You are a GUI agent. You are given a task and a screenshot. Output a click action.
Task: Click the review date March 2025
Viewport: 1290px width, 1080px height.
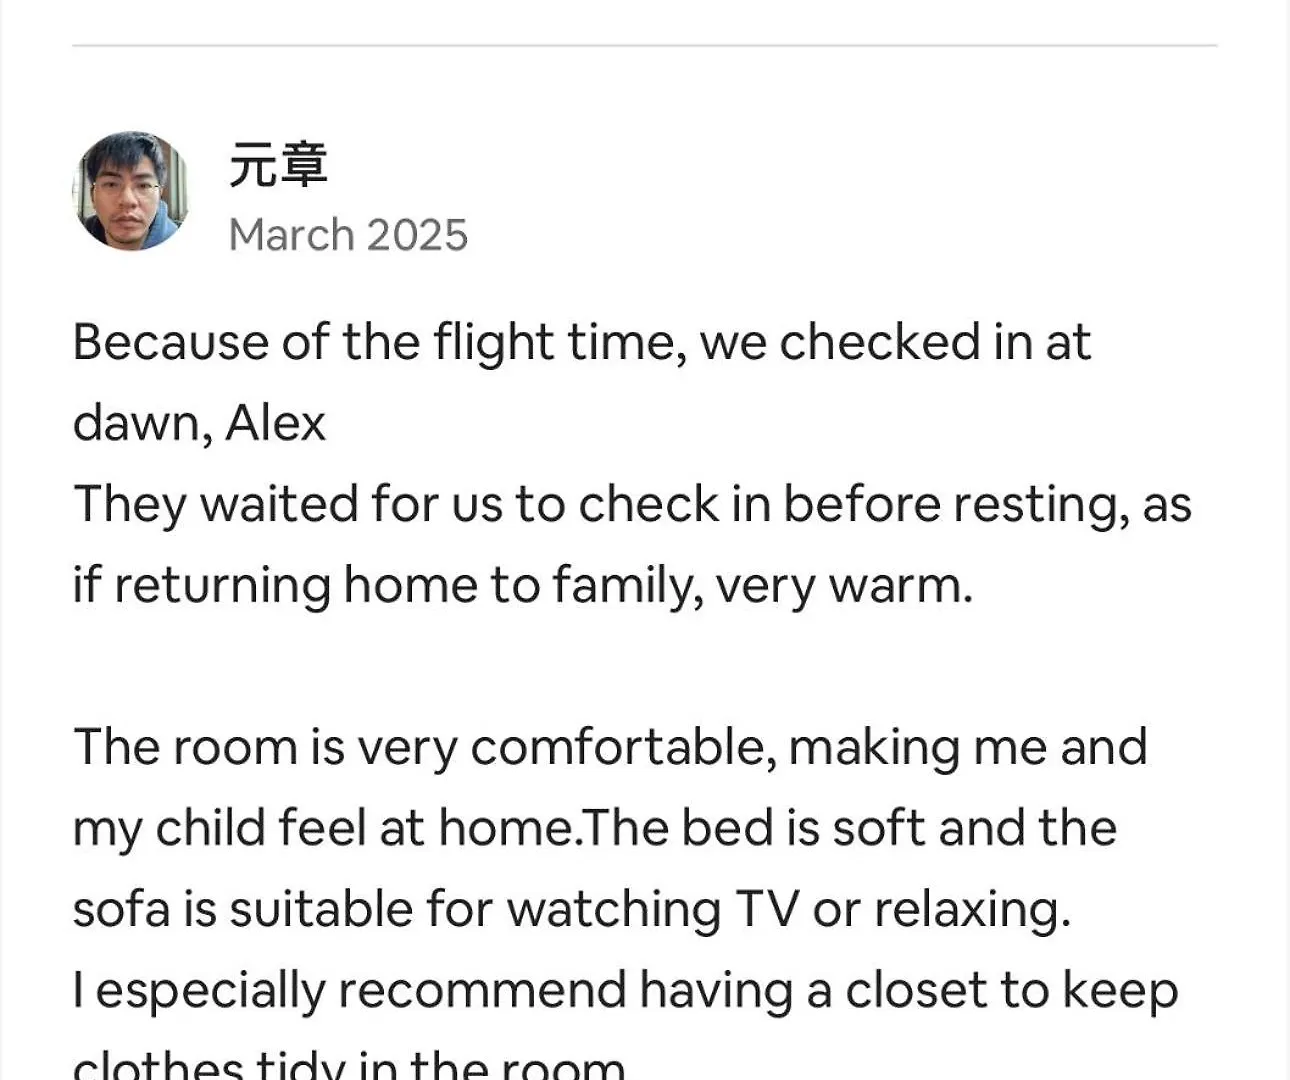pos(348,236)
